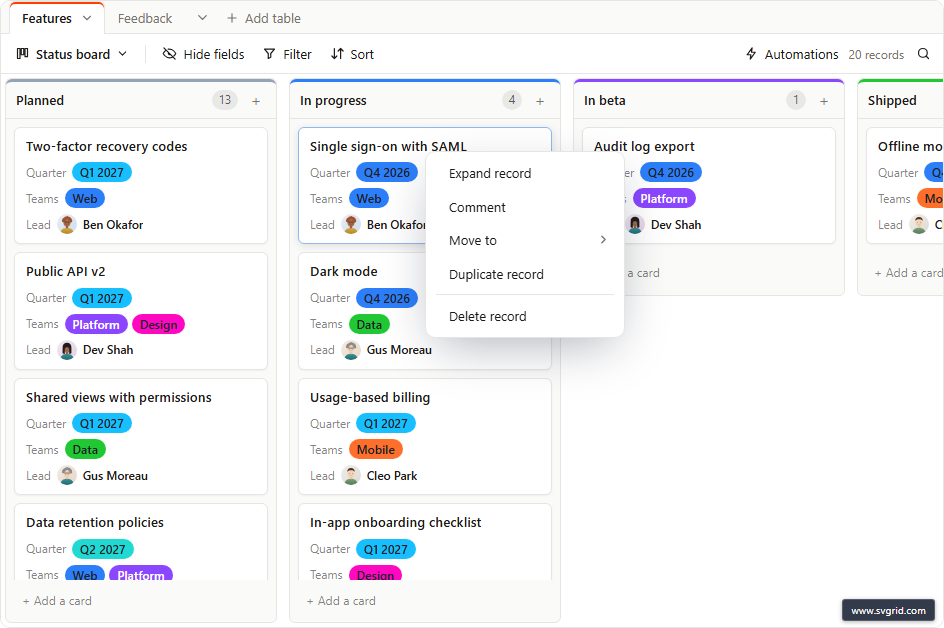Switch to the Feedback table tab
The image size is (944, 628).
pos(144,19)
